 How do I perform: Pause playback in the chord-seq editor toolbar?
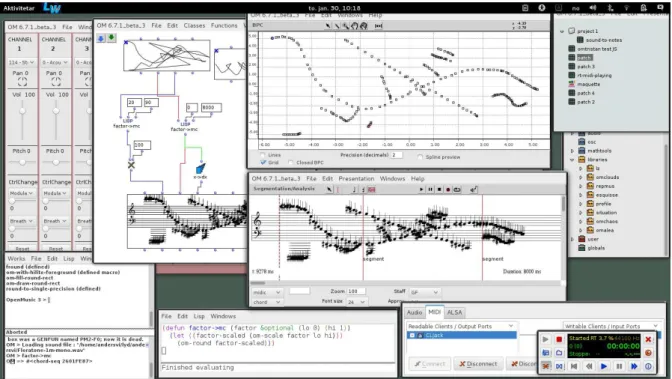tap(430, 189)
